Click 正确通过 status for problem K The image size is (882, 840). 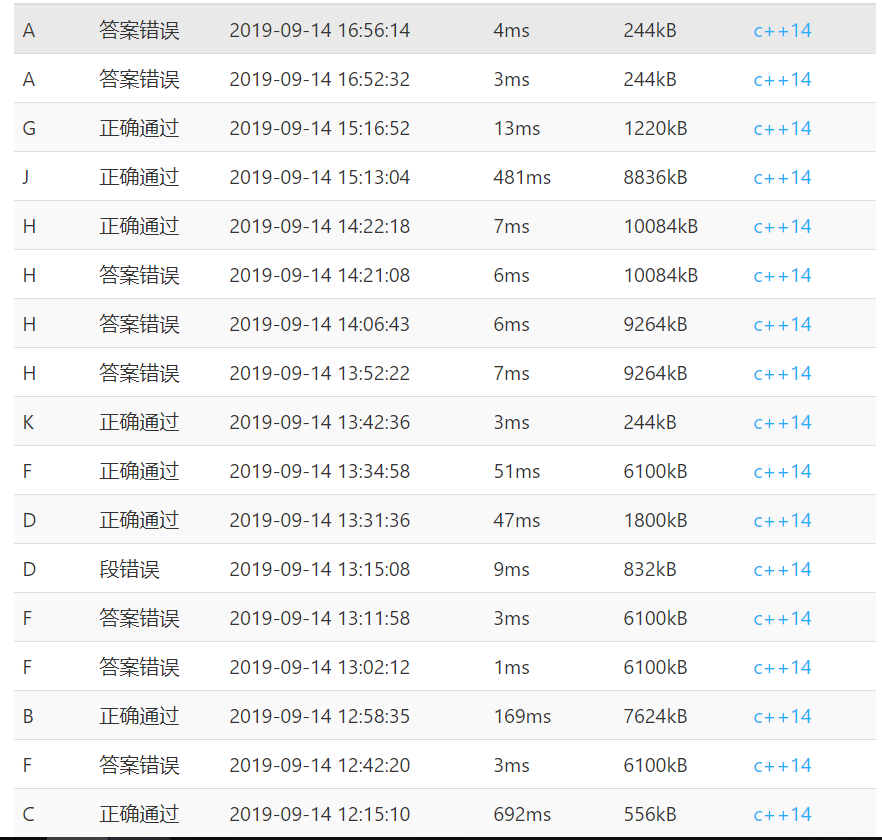[x=139, y=422]
